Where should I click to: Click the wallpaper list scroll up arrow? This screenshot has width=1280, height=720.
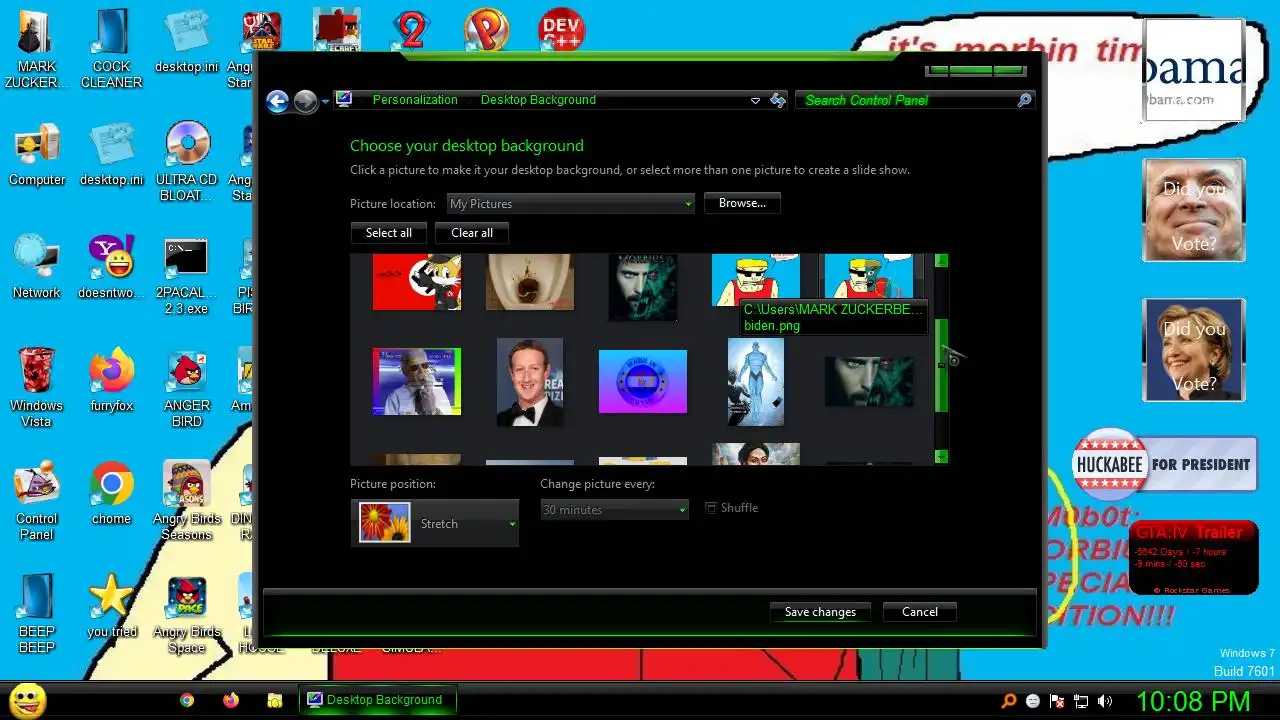[x=941, y=261]
